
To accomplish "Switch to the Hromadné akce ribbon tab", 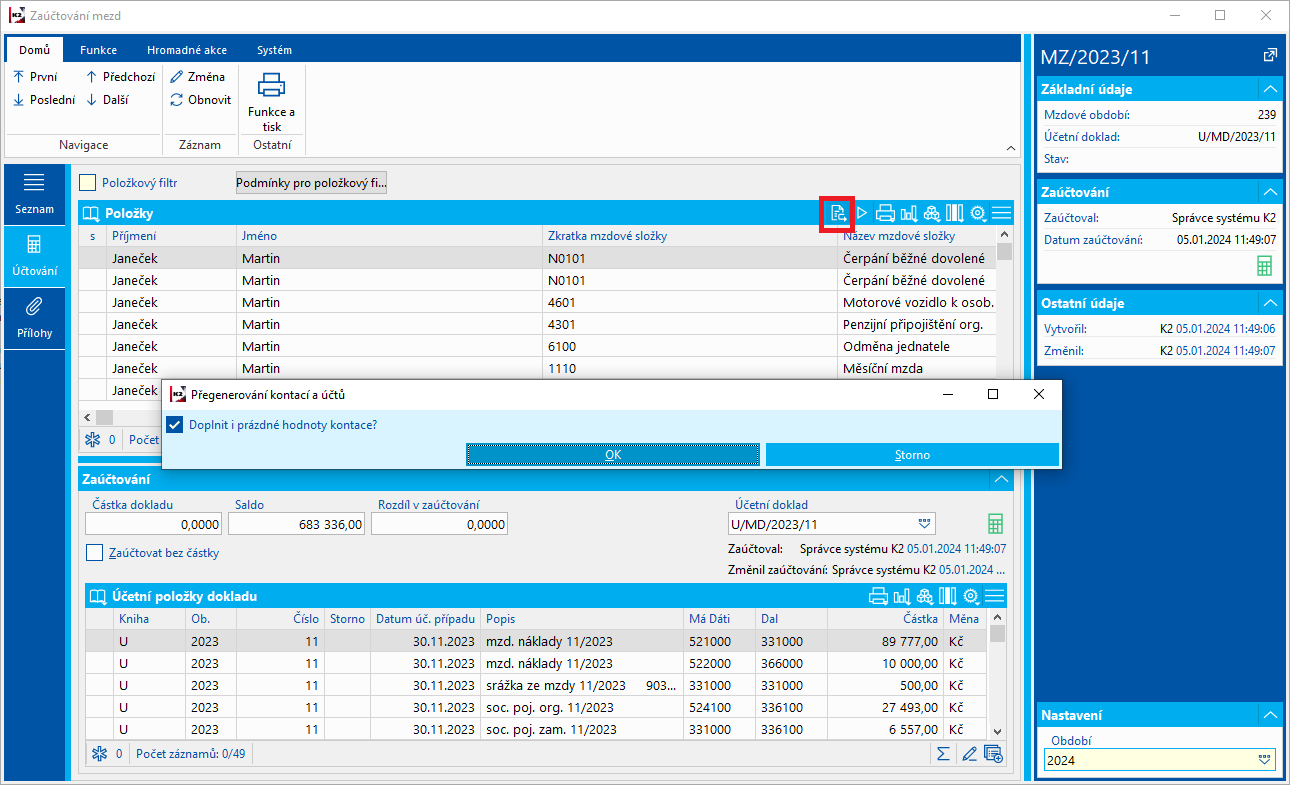I will click(x=186, y=50).
